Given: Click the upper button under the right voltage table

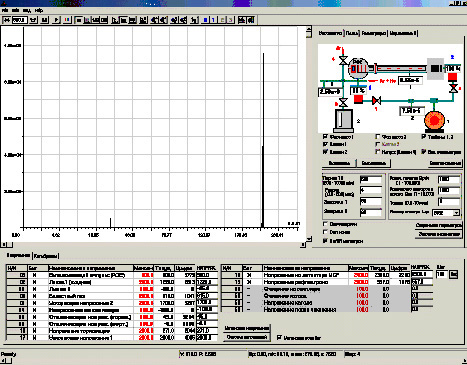Looking at the screenshot, I should pyautogui.click(x=246, y=328).
